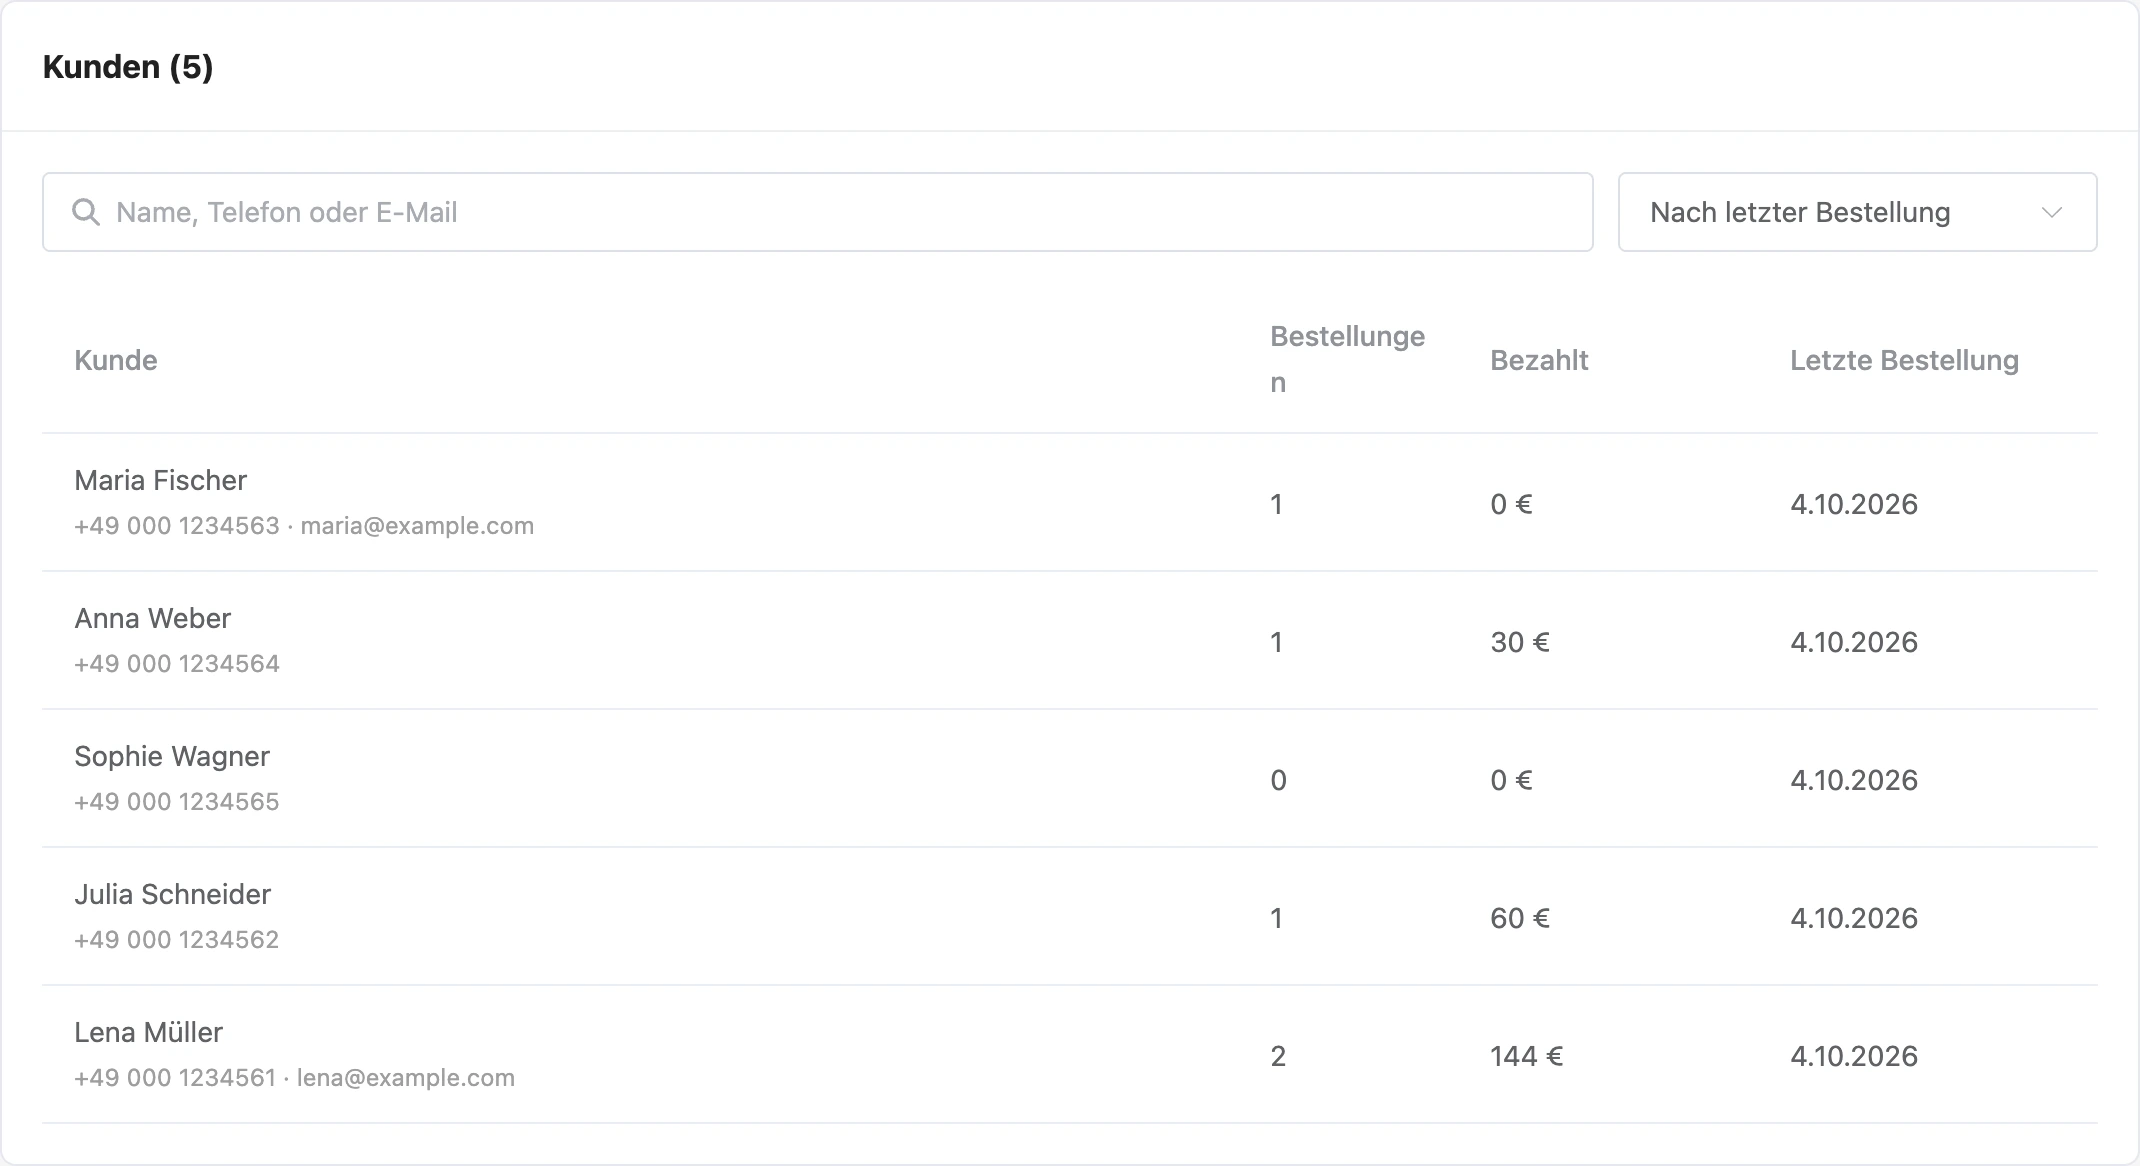Click Maria Fischer's order count 1

click(x=1276, y=504)
